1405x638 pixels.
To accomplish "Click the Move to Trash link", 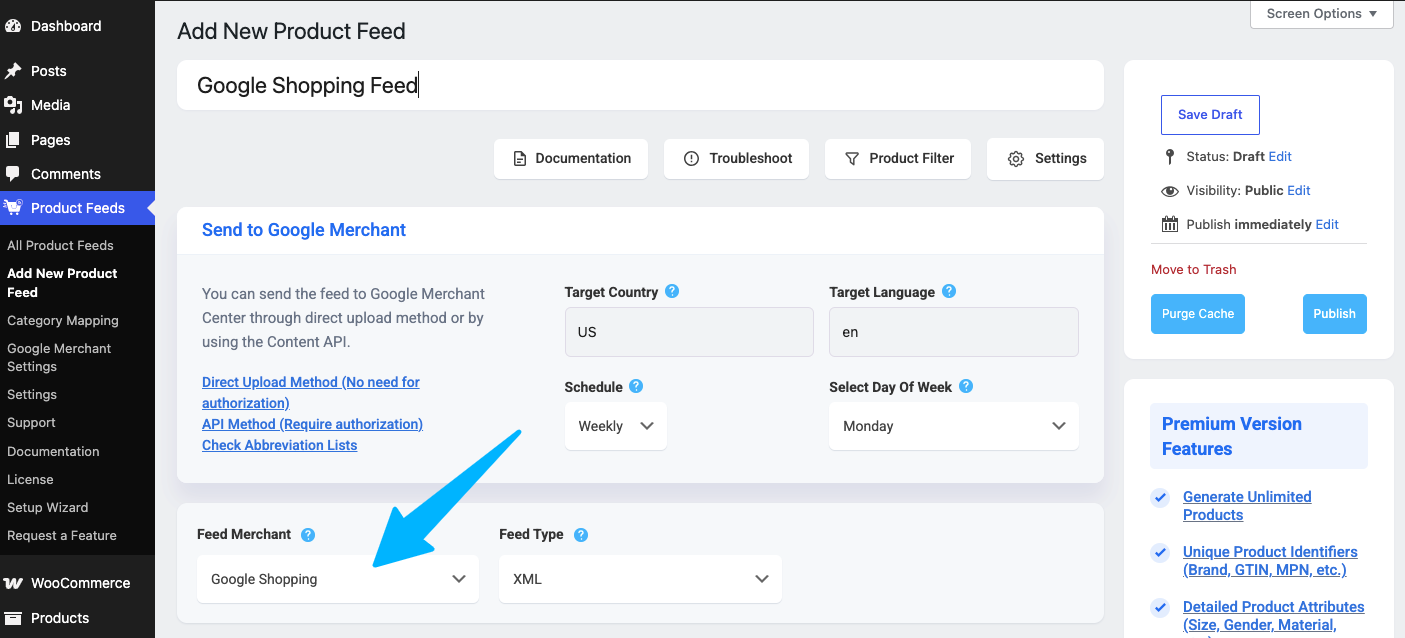I will click(x=1194, y=270).
